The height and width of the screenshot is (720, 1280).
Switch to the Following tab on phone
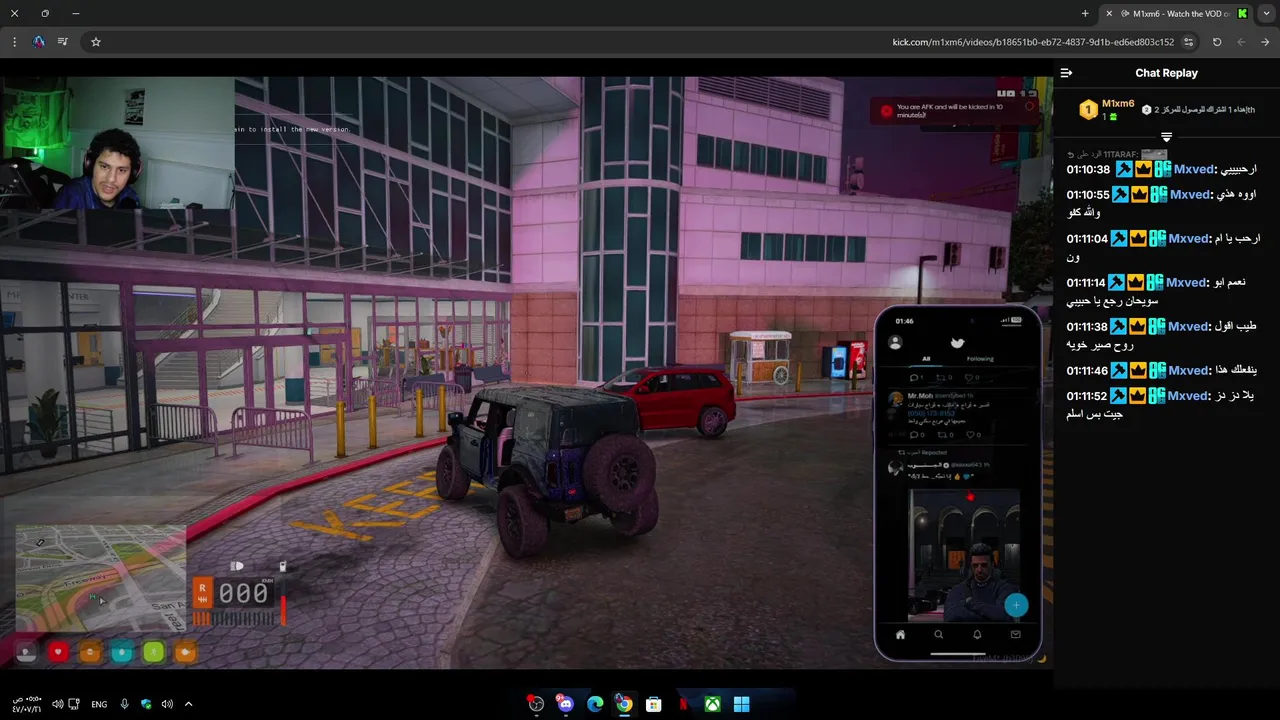click(x=980, y=359)
